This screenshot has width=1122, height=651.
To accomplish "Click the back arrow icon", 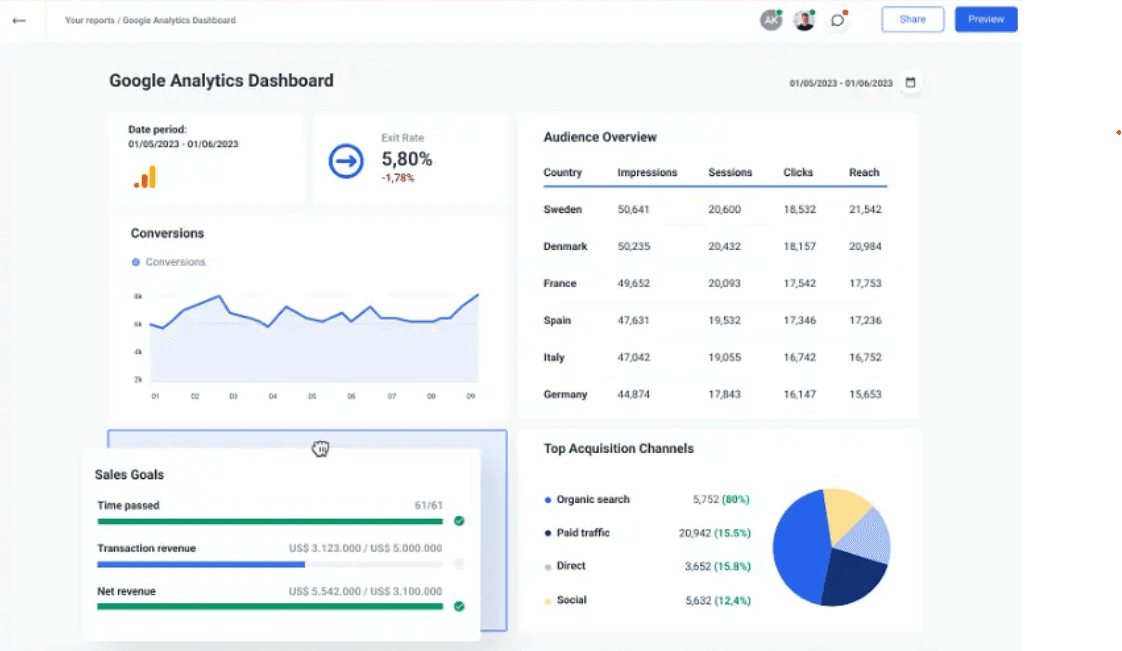I will pyautogui.click(x=19, y=20).
